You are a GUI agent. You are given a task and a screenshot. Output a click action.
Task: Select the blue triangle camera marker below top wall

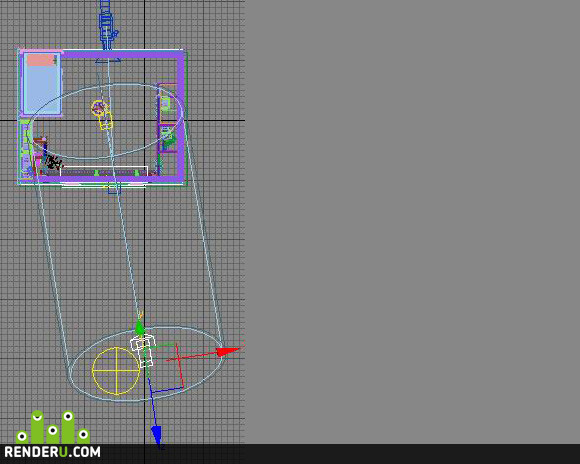108,61
